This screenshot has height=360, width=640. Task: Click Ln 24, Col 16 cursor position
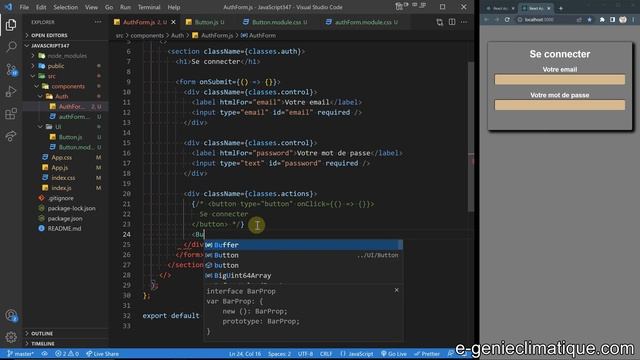245,354
